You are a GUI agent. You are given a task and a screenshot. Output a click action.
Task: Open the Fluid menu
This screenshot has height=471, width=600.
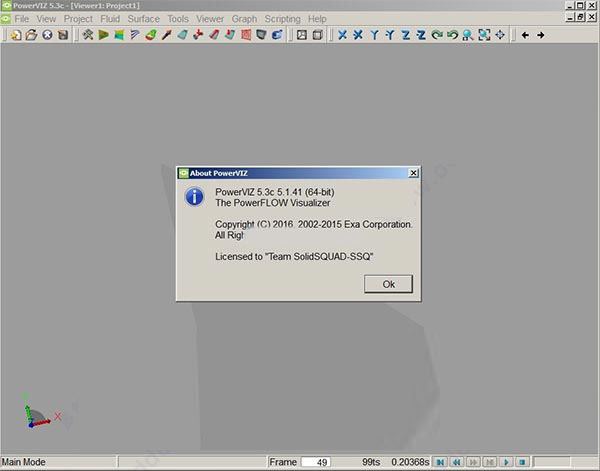point(110,19)
